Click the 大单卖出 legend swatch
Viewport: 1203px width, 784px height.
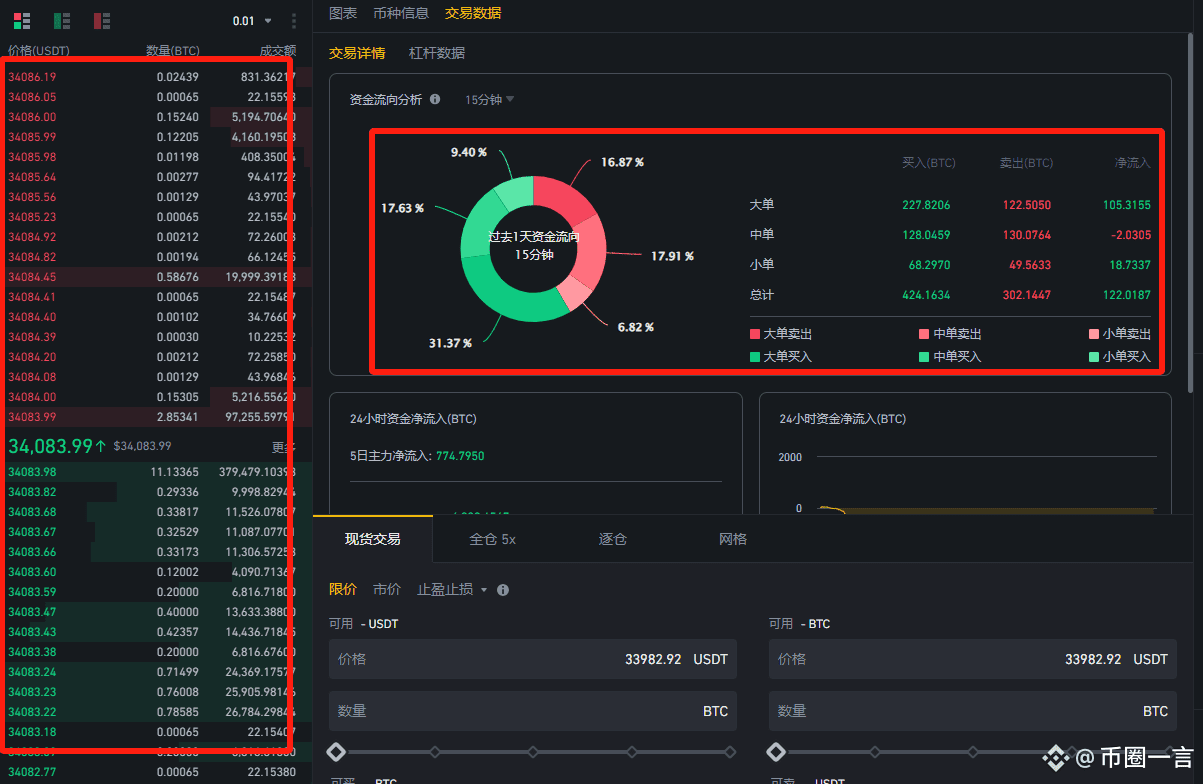[x=754, y=334]
